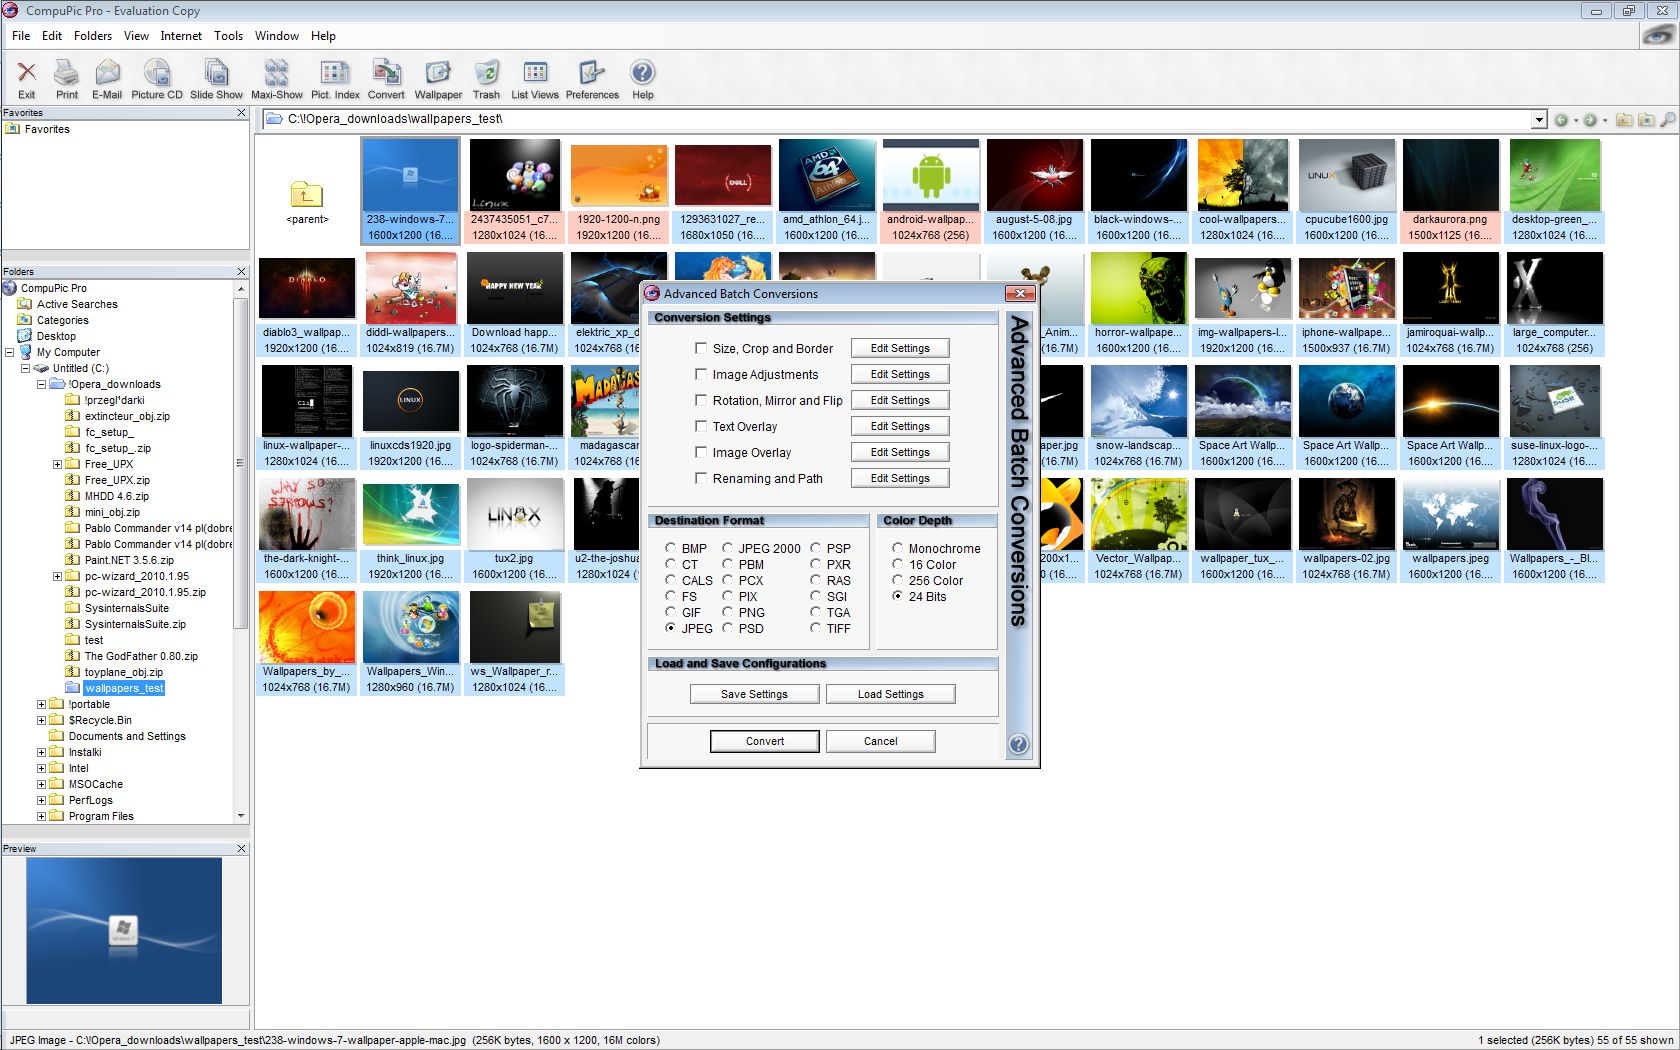
Task: Click the search magnifier icon near the path bar
Action: [1667, 120]
